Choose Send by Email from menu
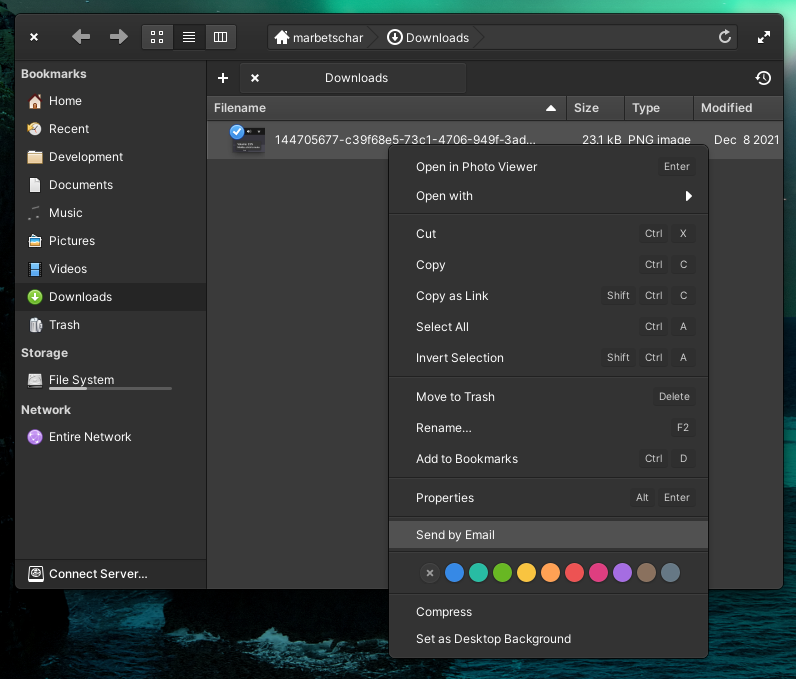Viewport: 796px width, 679px height. click(455, 535)
